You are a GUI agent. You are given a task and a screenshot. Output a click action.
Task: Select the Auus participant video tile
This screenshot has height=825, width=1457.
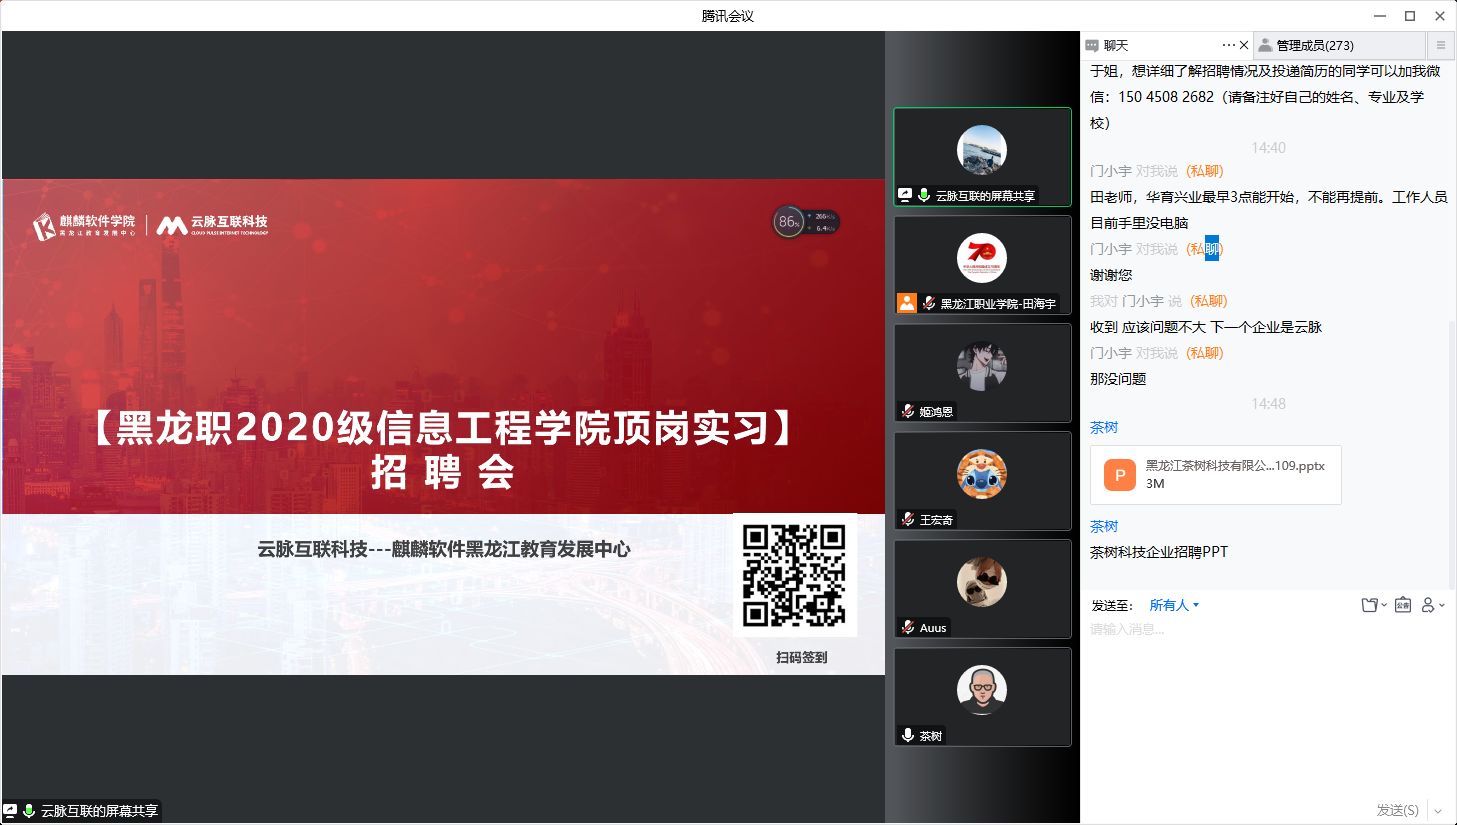pyautogui.click(x=982, y=588)
